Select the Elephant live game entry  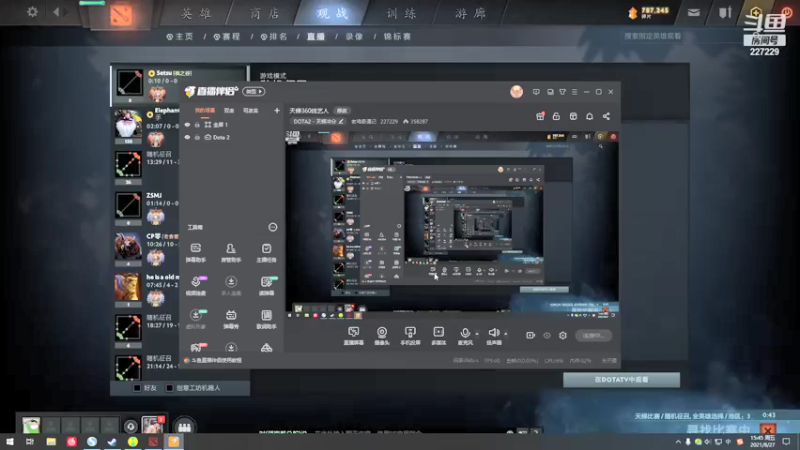(145, 127)
